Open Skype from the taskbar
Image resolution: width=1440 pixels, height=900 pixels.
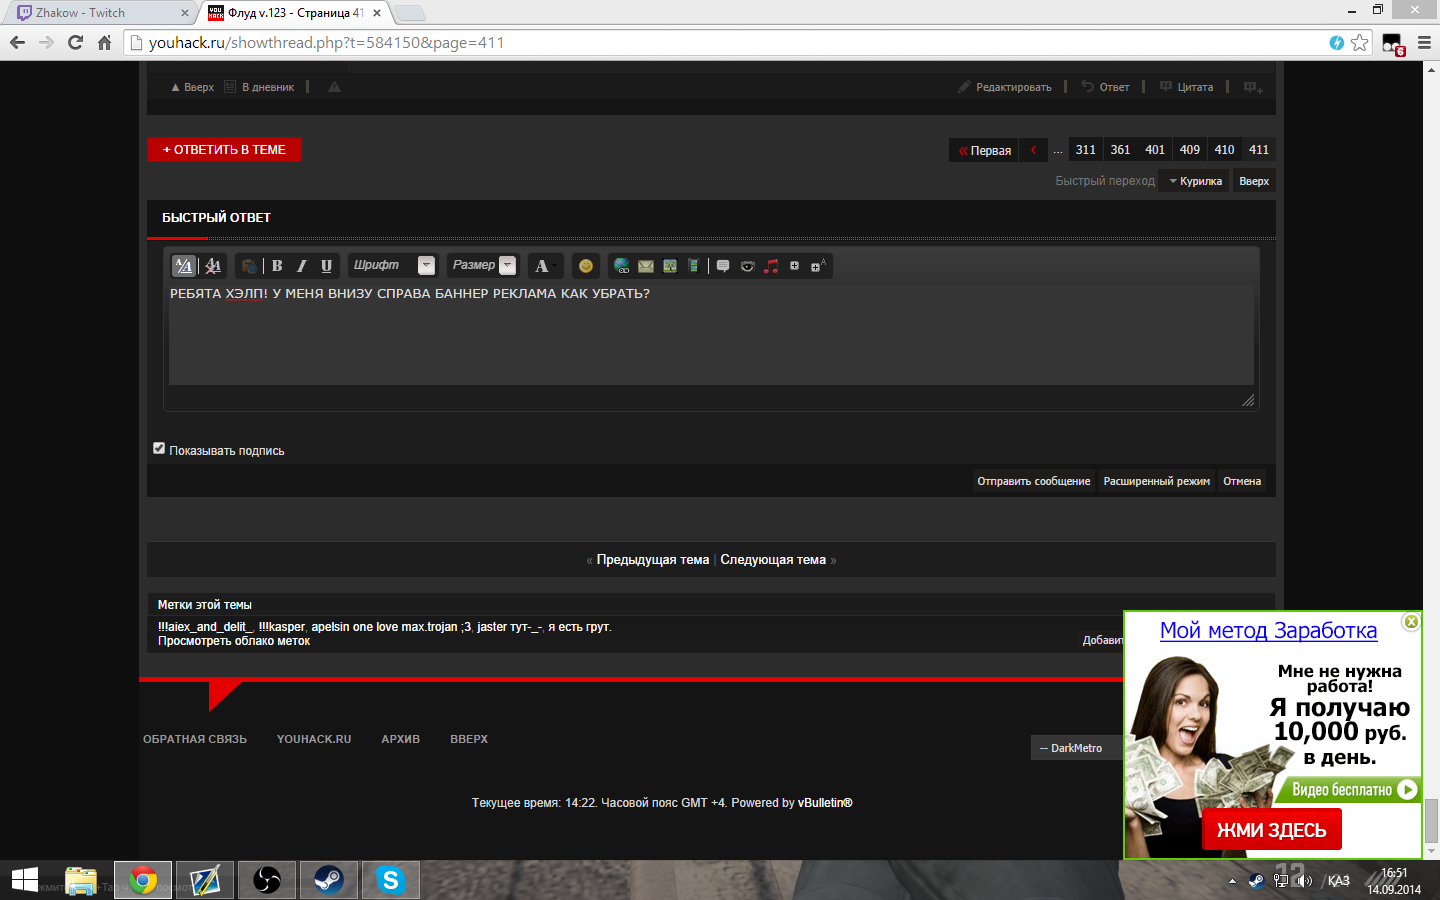tap(390, 880)
